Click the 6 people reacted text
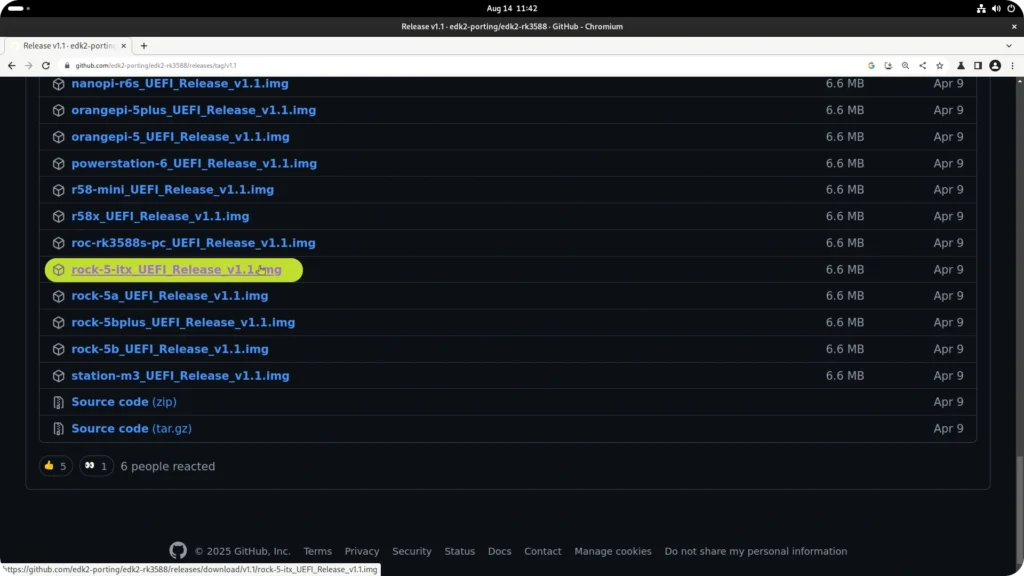This screenshot has width=1024, height=576. 168,466
